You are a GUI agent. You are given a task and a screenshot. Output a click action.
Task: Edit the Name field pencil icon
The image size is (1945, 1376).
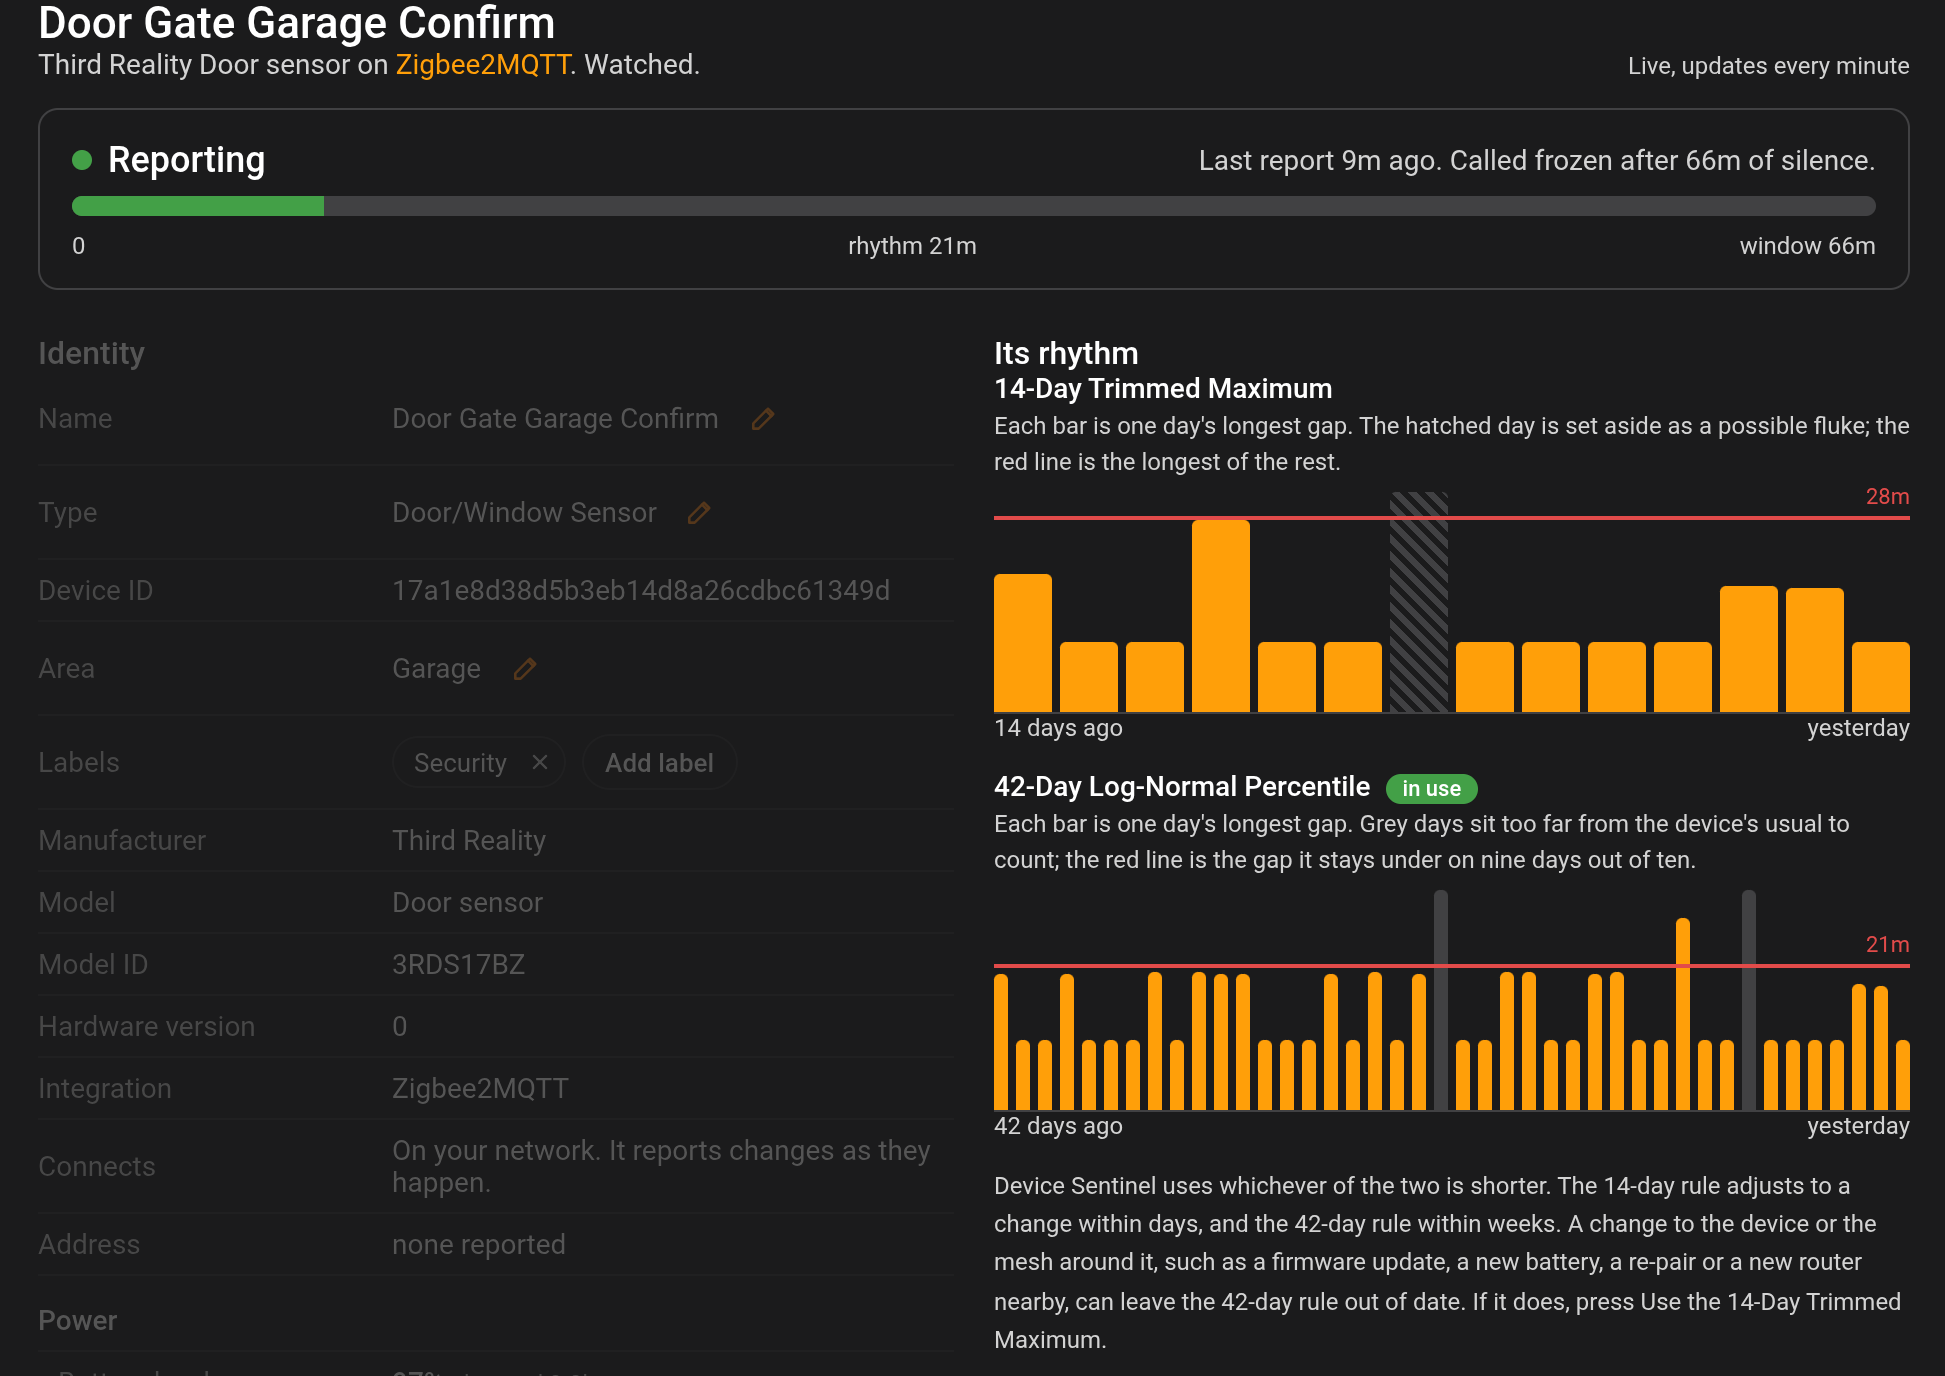[x=763, y=419]
